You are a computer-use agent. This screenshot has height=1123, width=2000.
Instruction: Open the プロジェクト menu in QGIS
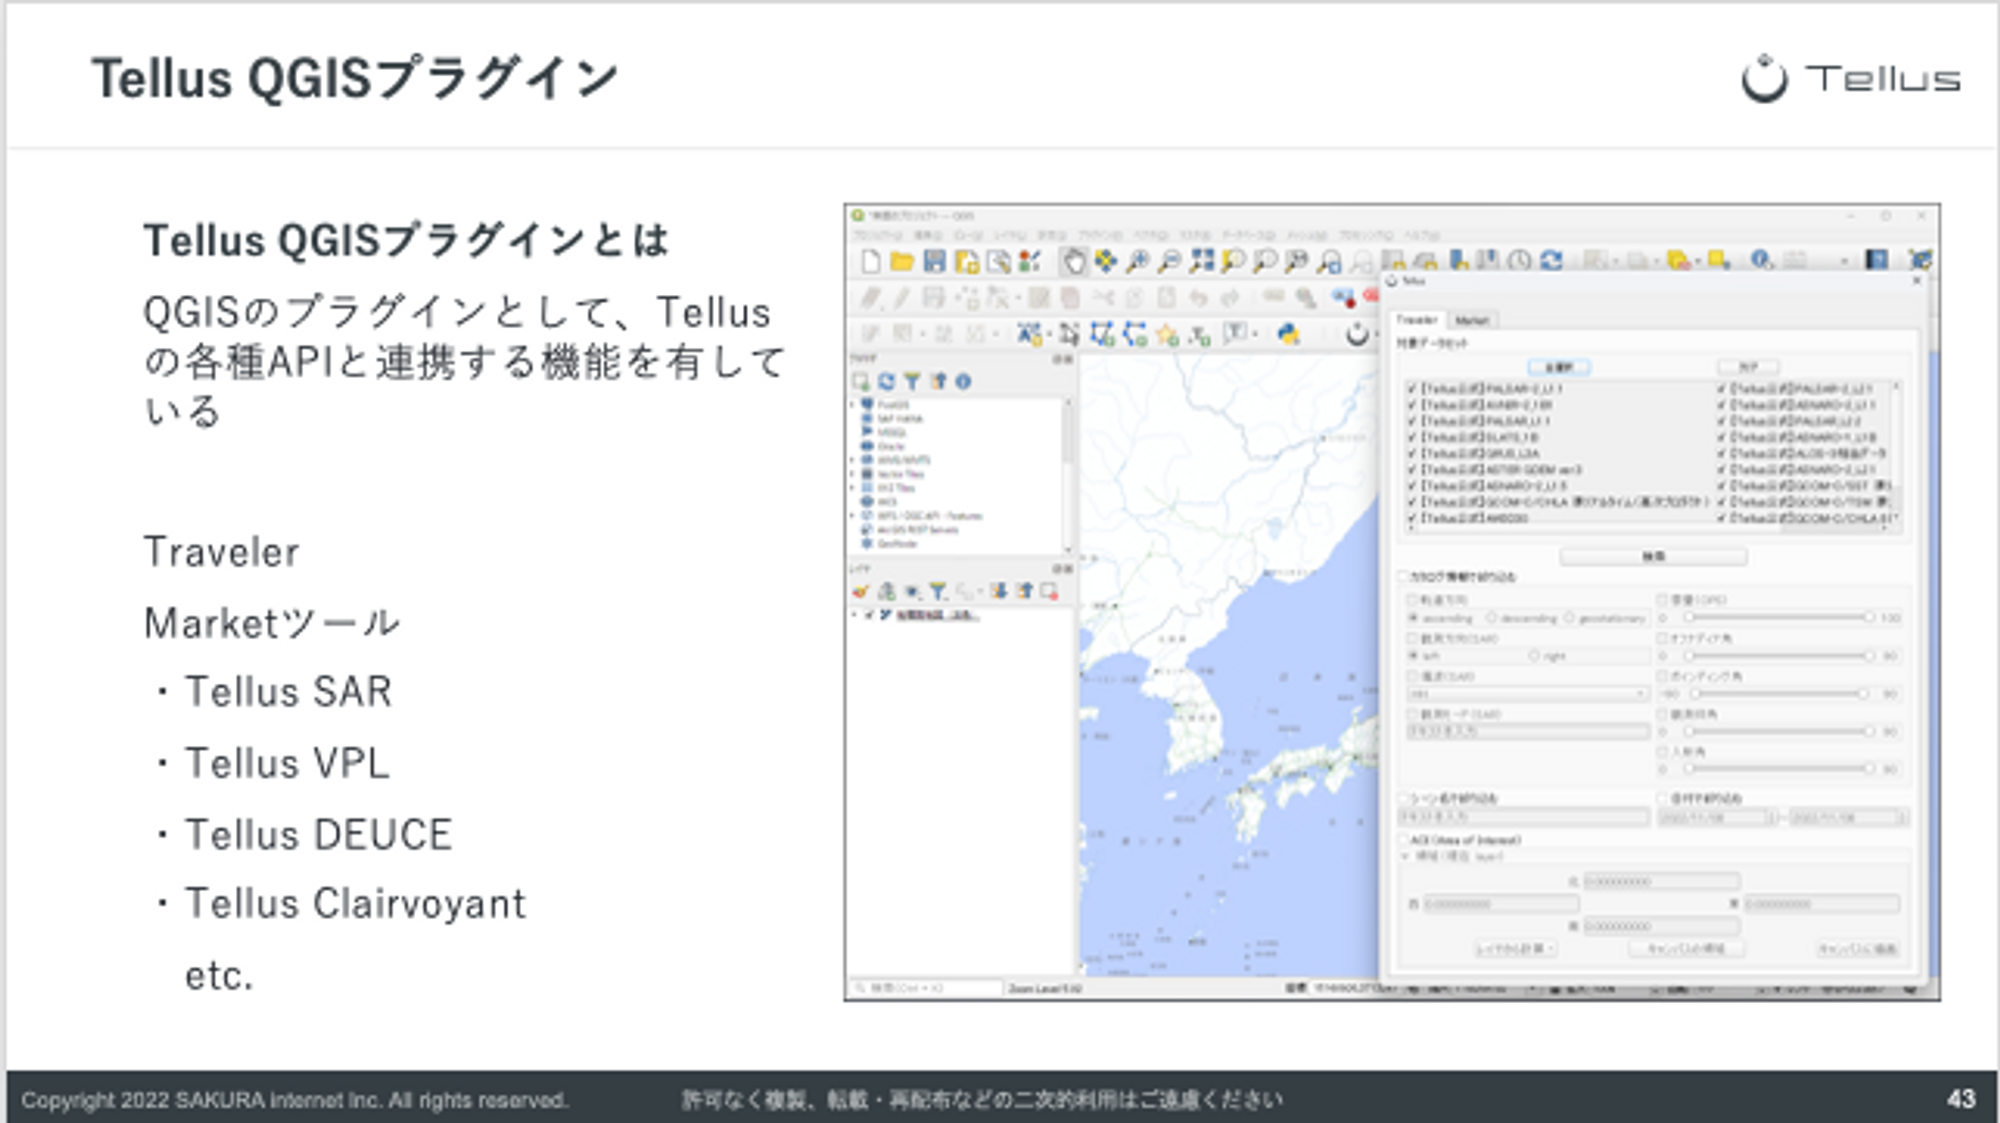coord(877,236)
